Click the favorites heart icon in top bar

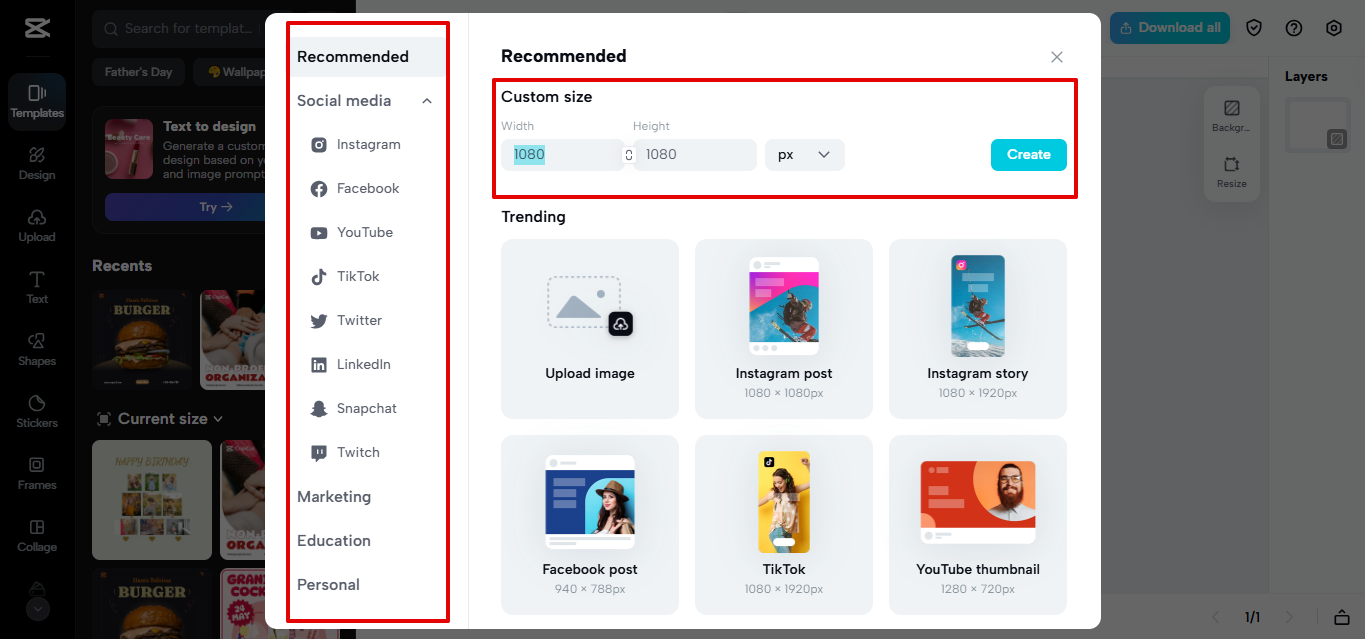pyautogui.click(x=1254, y=27)
